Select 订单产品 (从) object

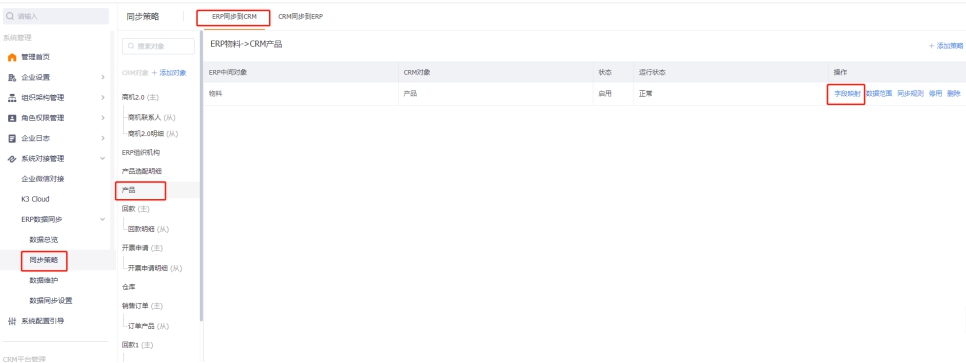click(148, 326)
